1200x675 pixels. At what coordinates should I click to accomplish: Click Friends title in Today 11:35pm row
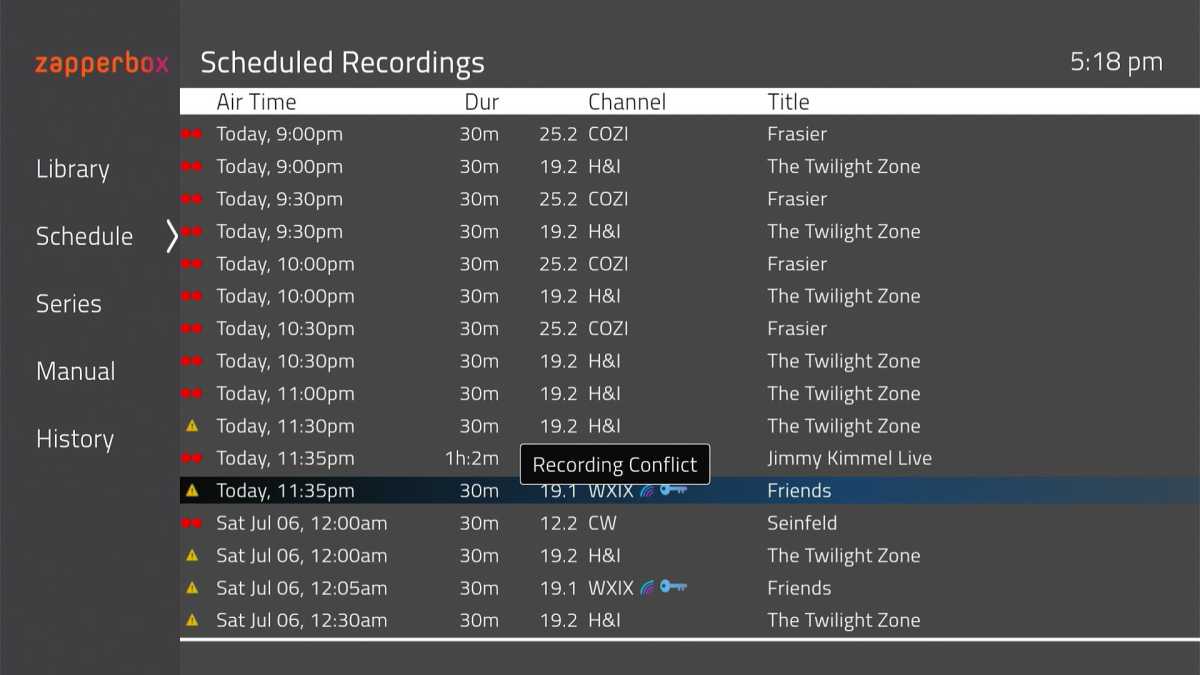[799, 490]
